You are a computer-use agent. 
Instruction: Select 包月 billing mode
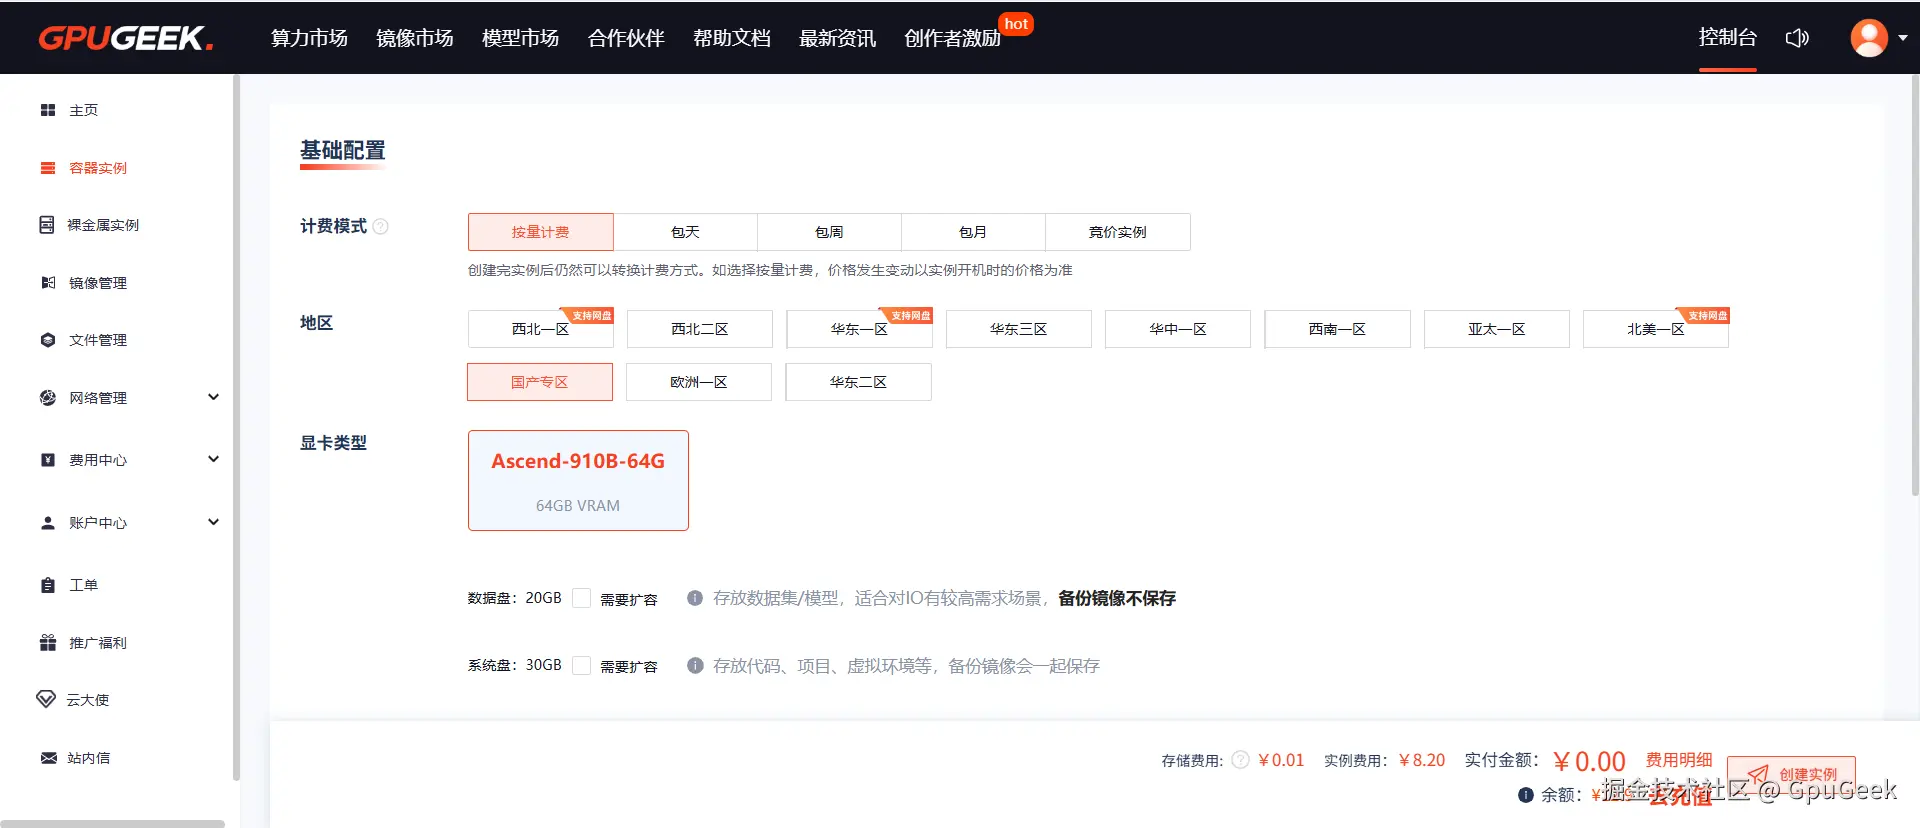(973, 232)
